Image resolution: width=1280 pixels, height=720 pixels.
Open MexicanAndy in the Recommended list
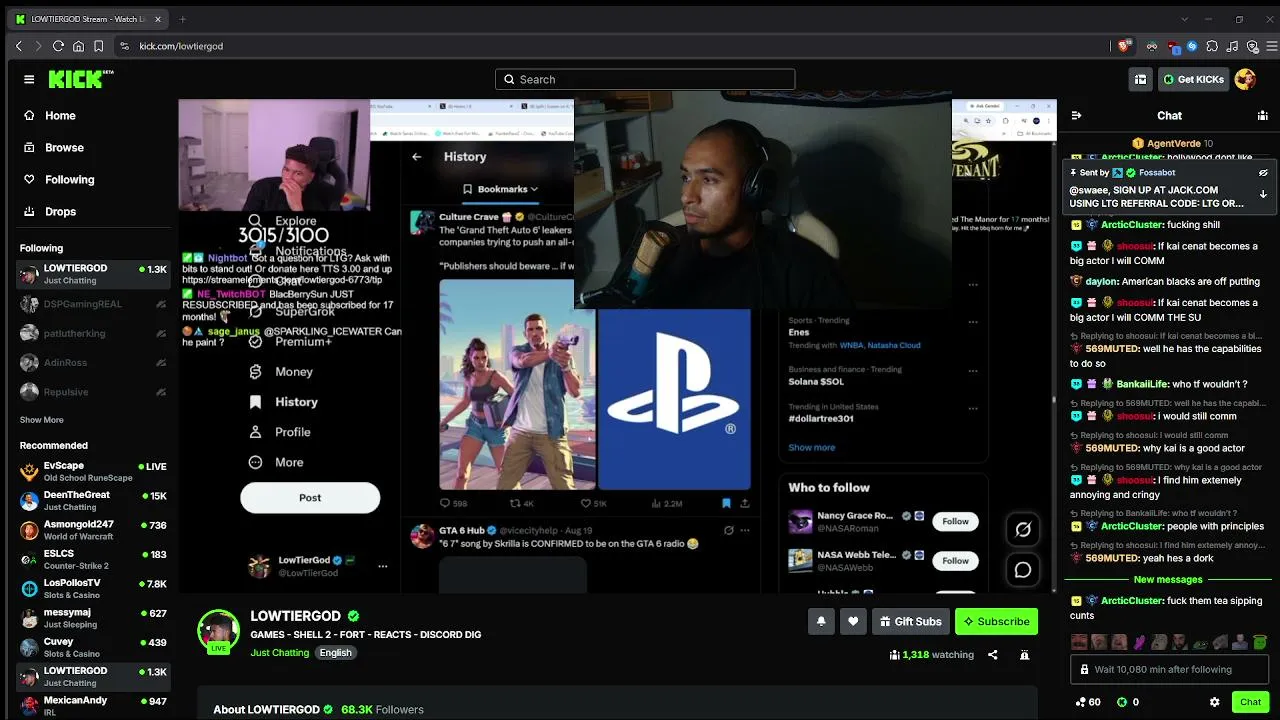point(94,706)
